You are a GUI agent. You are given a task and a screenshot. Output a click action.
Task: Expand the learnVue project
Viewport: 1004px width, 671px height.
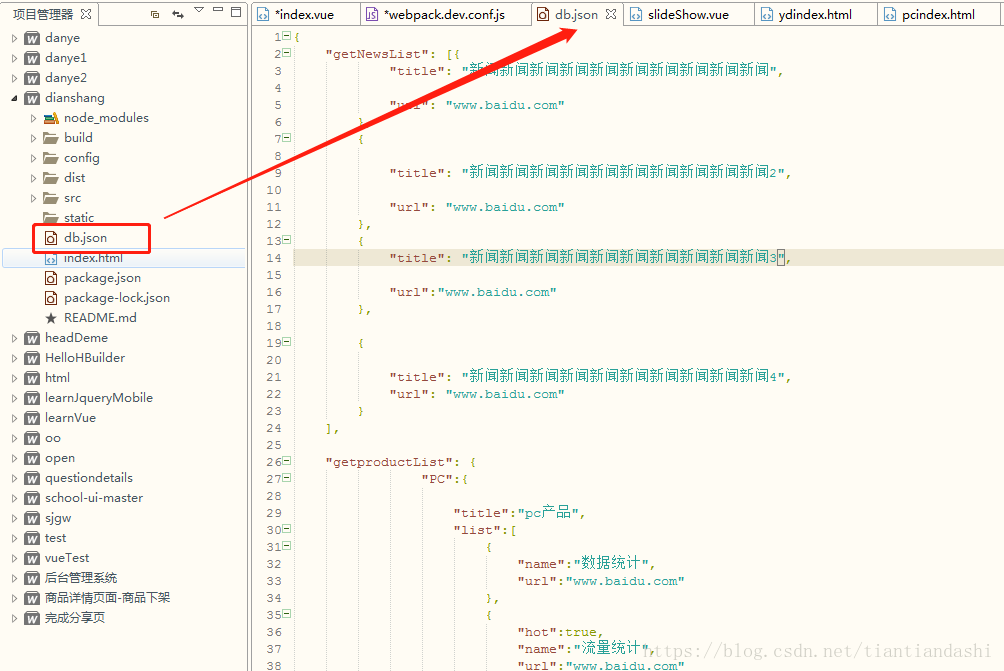click(x=14, y=418)
